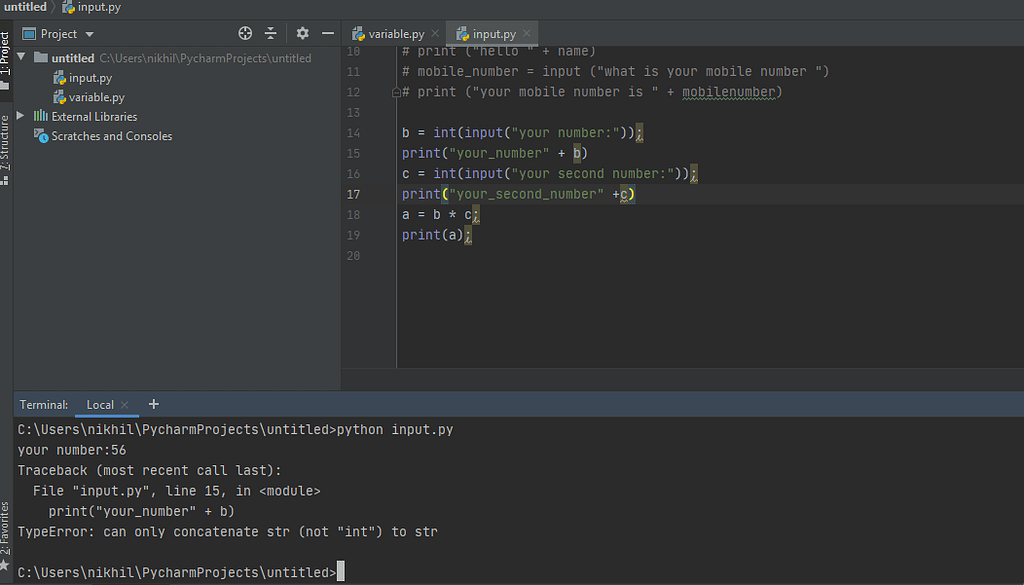Click line number 17 in gutter
The width and height of the screenshot is (1024, 585).
[353, 195]
